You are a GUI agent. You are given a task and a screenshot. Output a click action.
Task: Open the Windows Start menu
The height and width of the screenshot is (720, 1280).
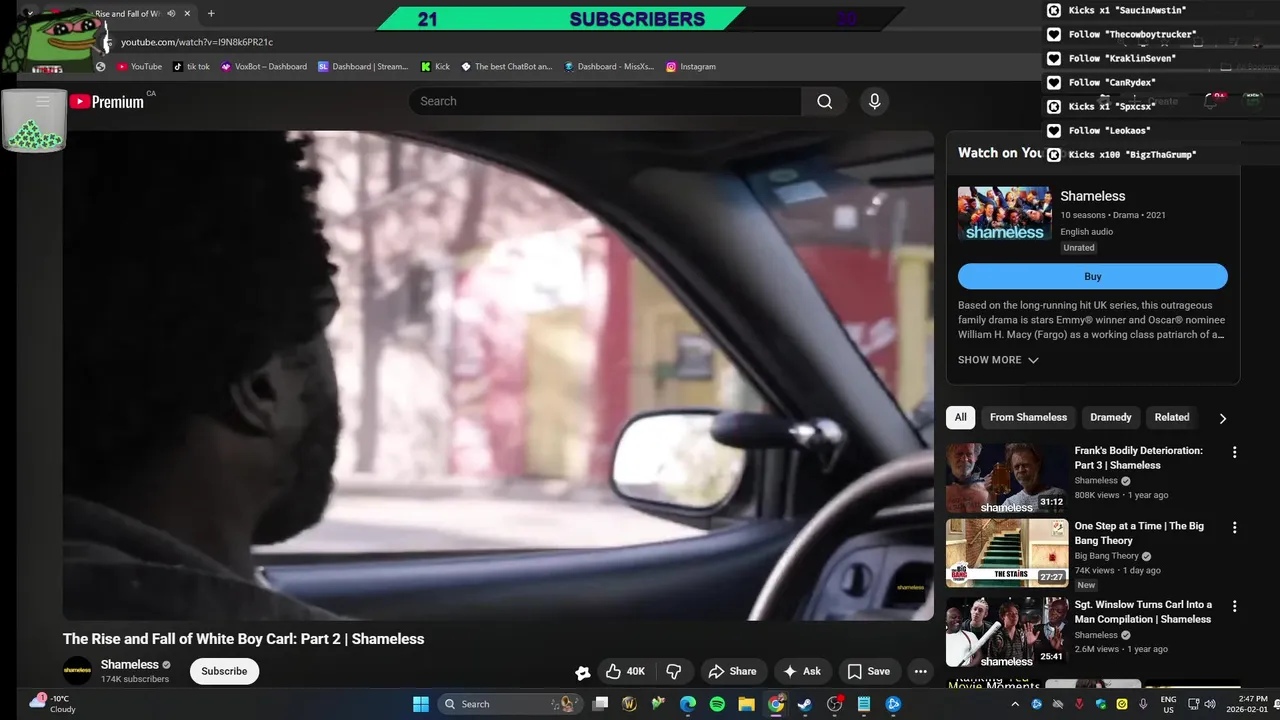(420, 704)
